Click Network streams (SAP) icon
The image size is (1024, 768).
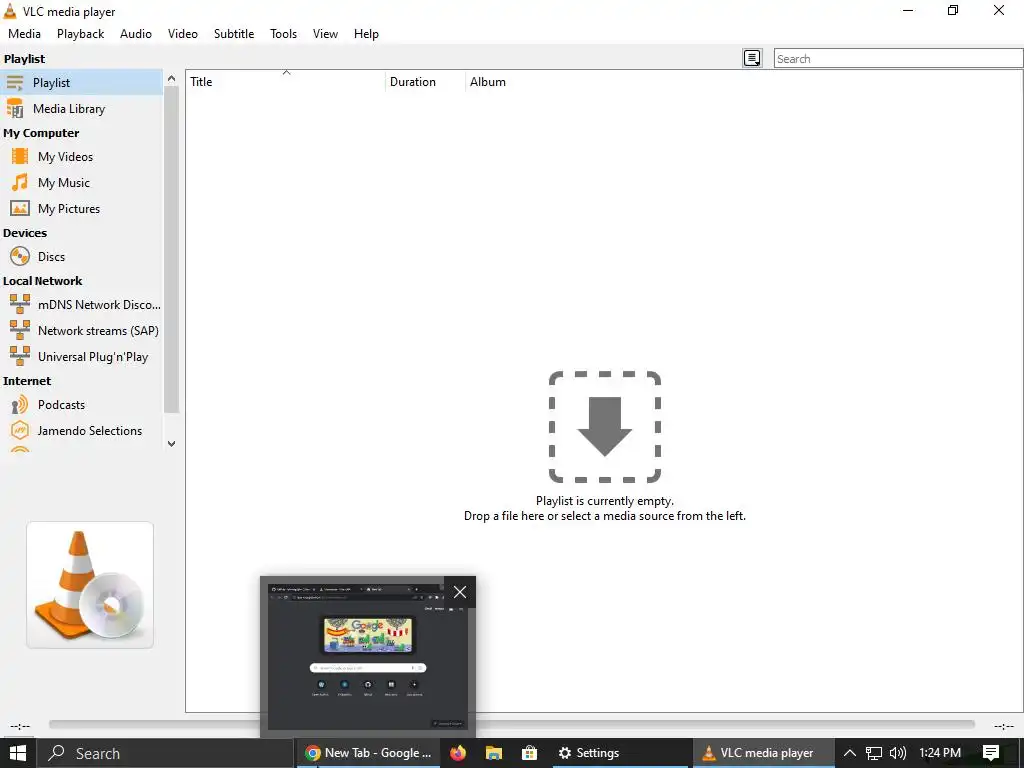point(20,330)
